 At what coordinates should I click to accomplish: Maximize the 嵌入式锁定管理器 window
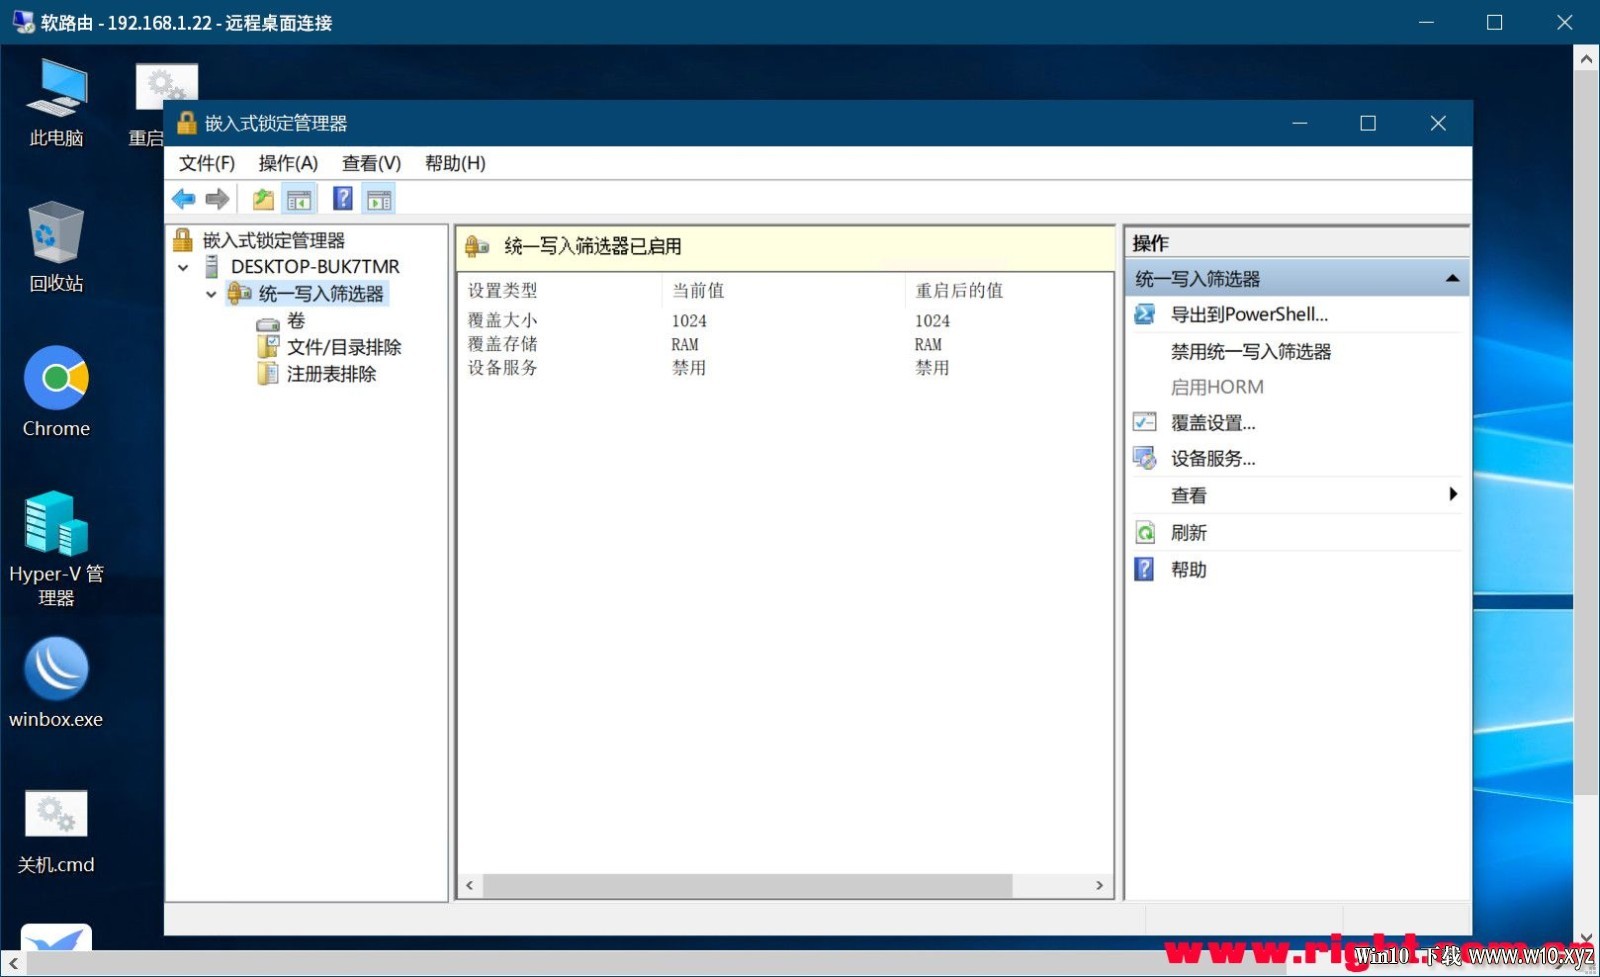point(1368,123)
